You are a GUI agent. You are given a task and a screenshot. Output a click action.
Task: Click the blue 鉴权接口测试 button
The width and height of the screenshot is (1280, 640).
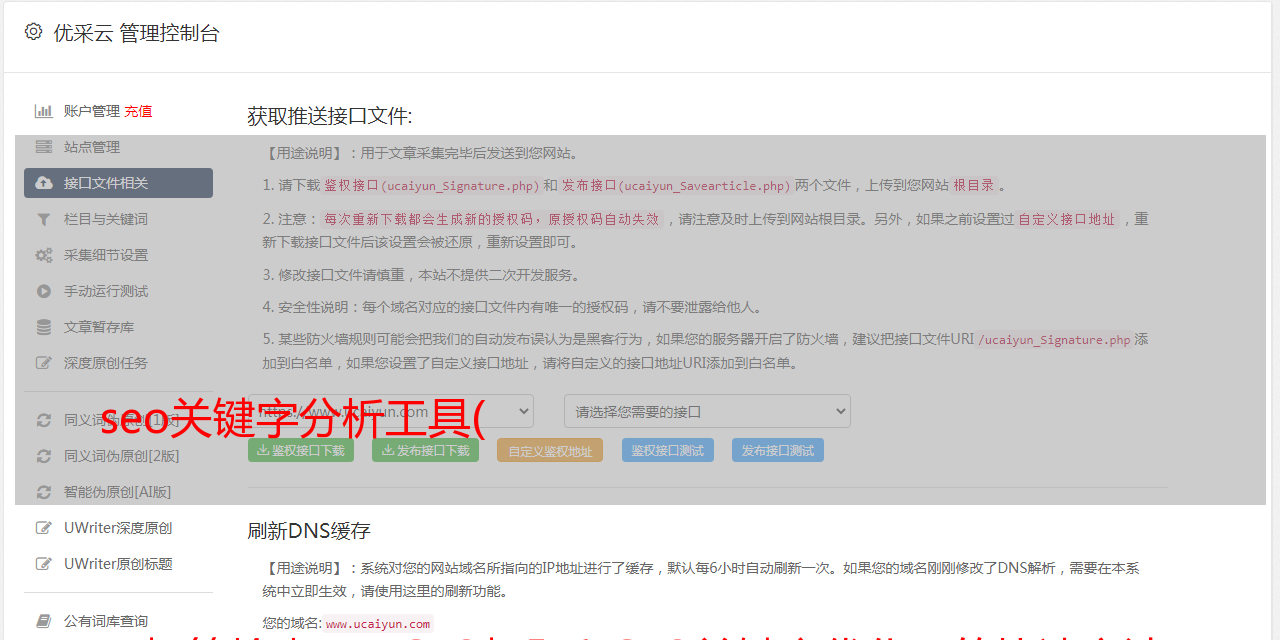668,450
